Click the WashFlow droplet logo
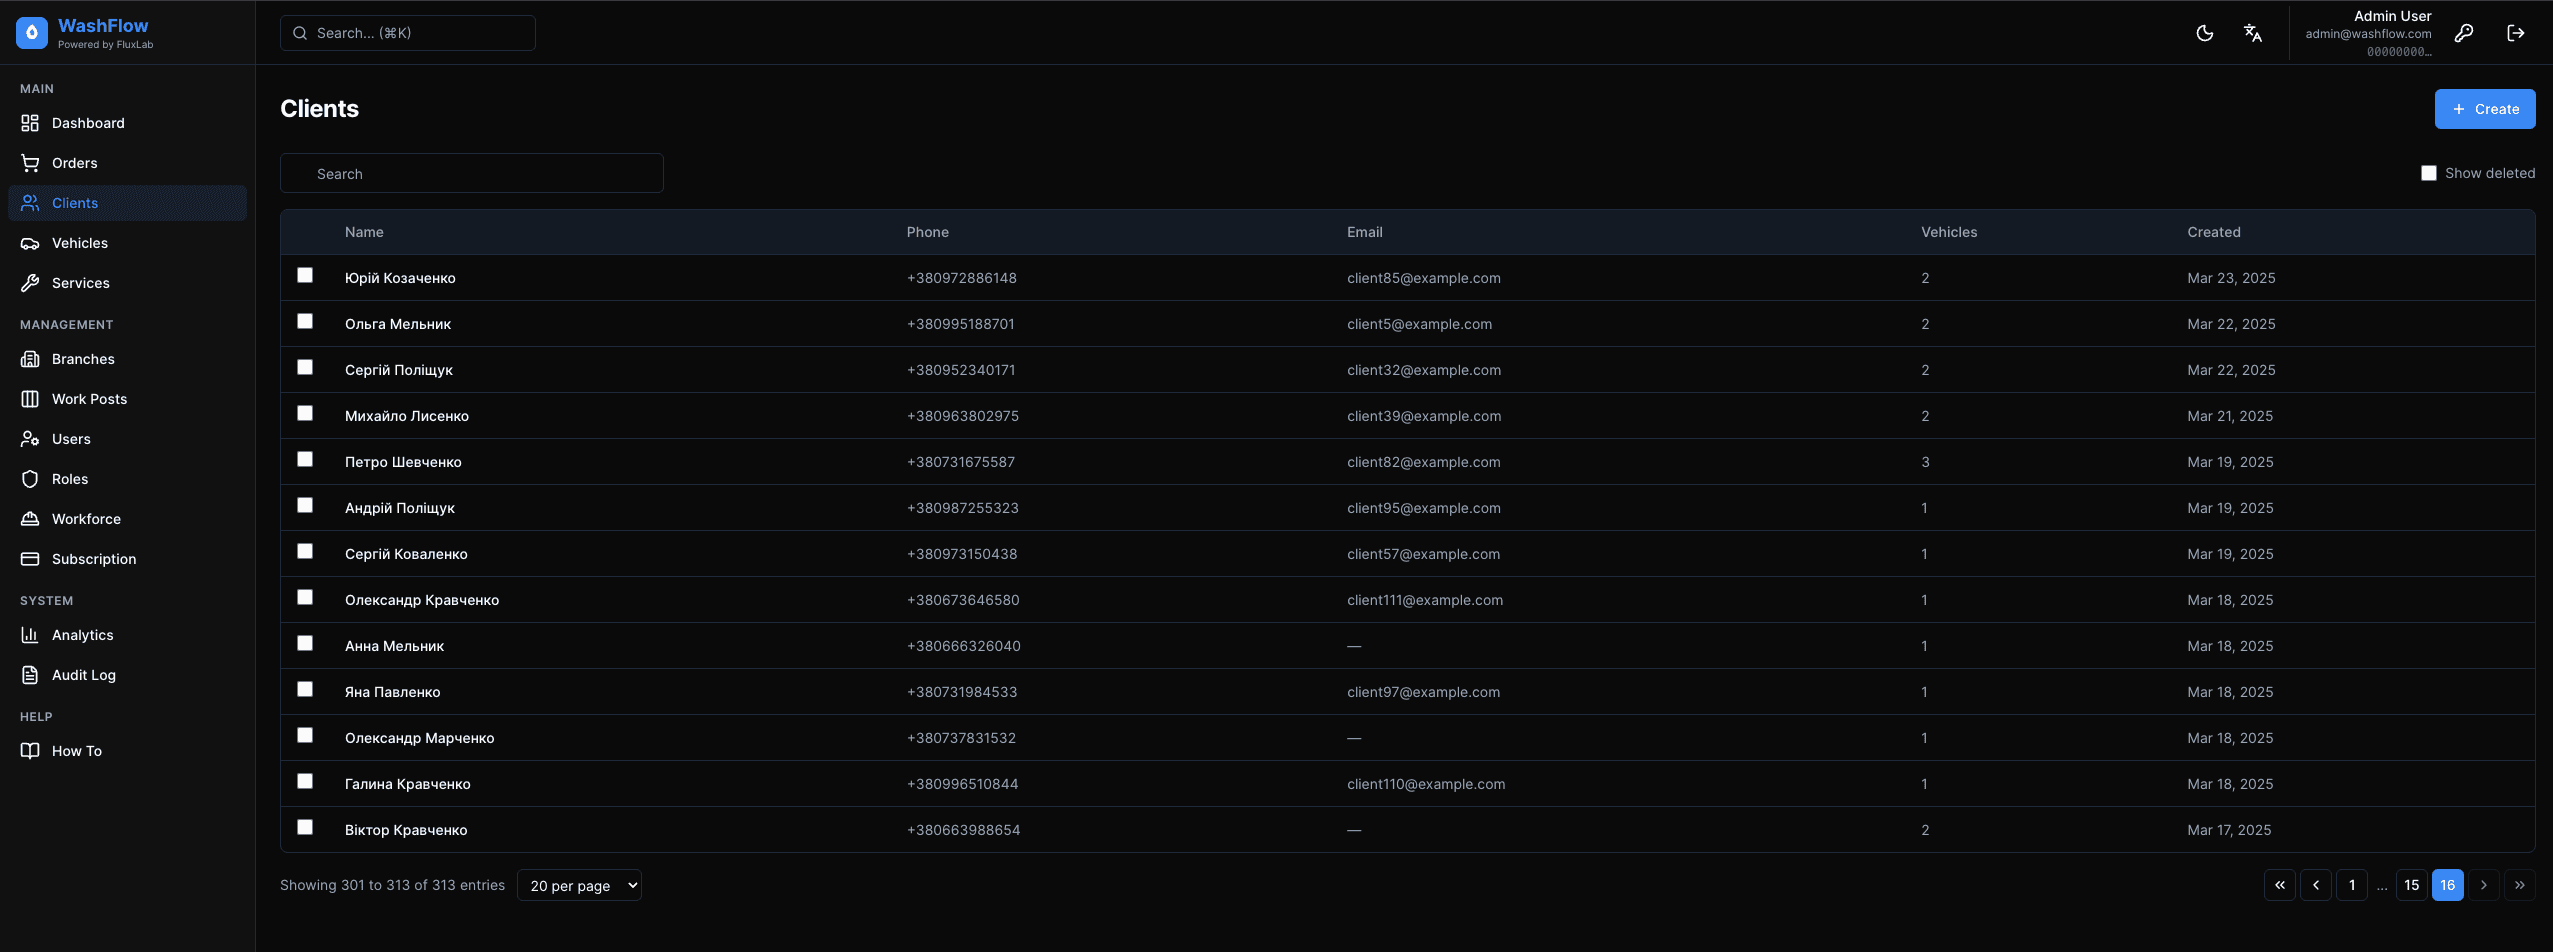The image size is (2553, 952). (x=32, y=33)
